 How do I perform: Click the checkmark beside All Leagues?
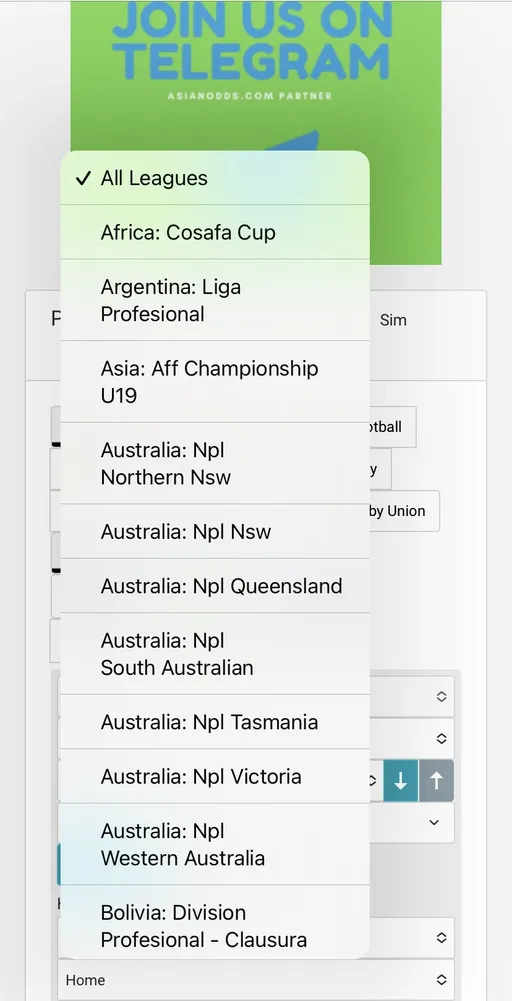coord(84,178)
